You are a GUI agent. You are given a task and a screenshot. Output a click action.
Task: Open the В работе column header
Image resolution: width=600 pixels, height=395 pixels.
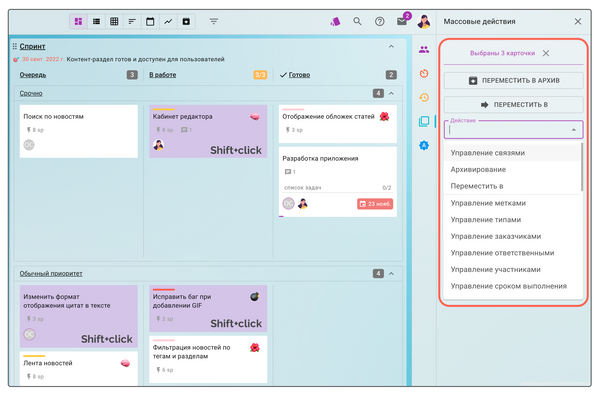(163, 75)
